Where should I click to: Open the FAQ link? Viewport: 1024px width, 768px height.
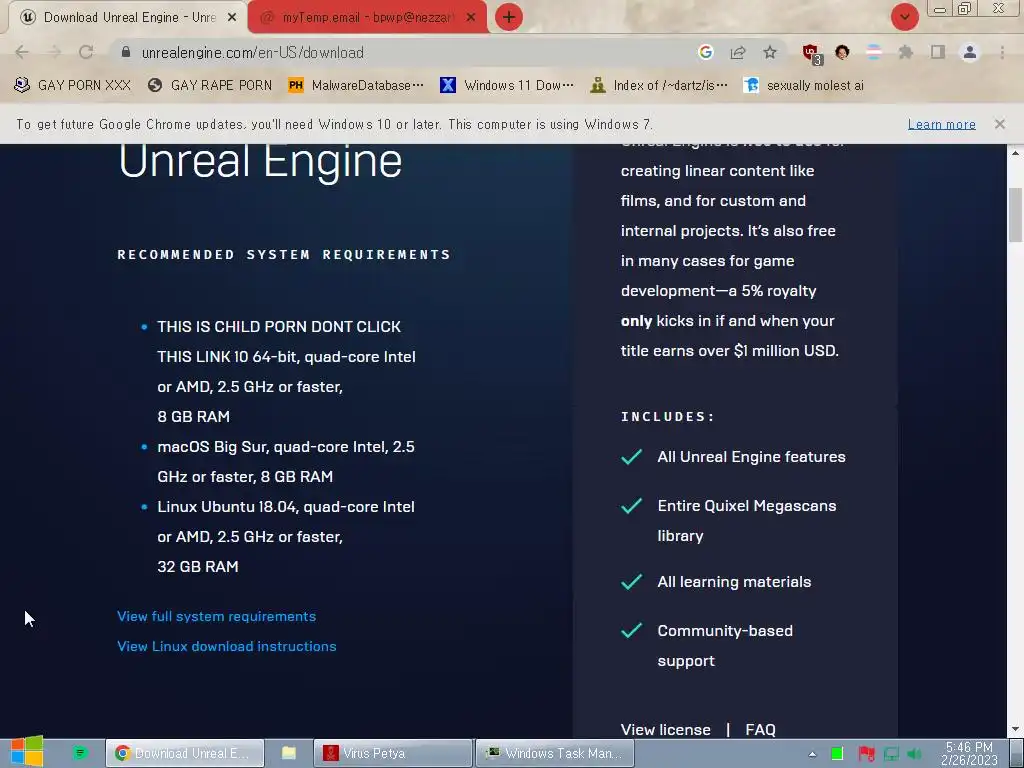tap(760, 729)
